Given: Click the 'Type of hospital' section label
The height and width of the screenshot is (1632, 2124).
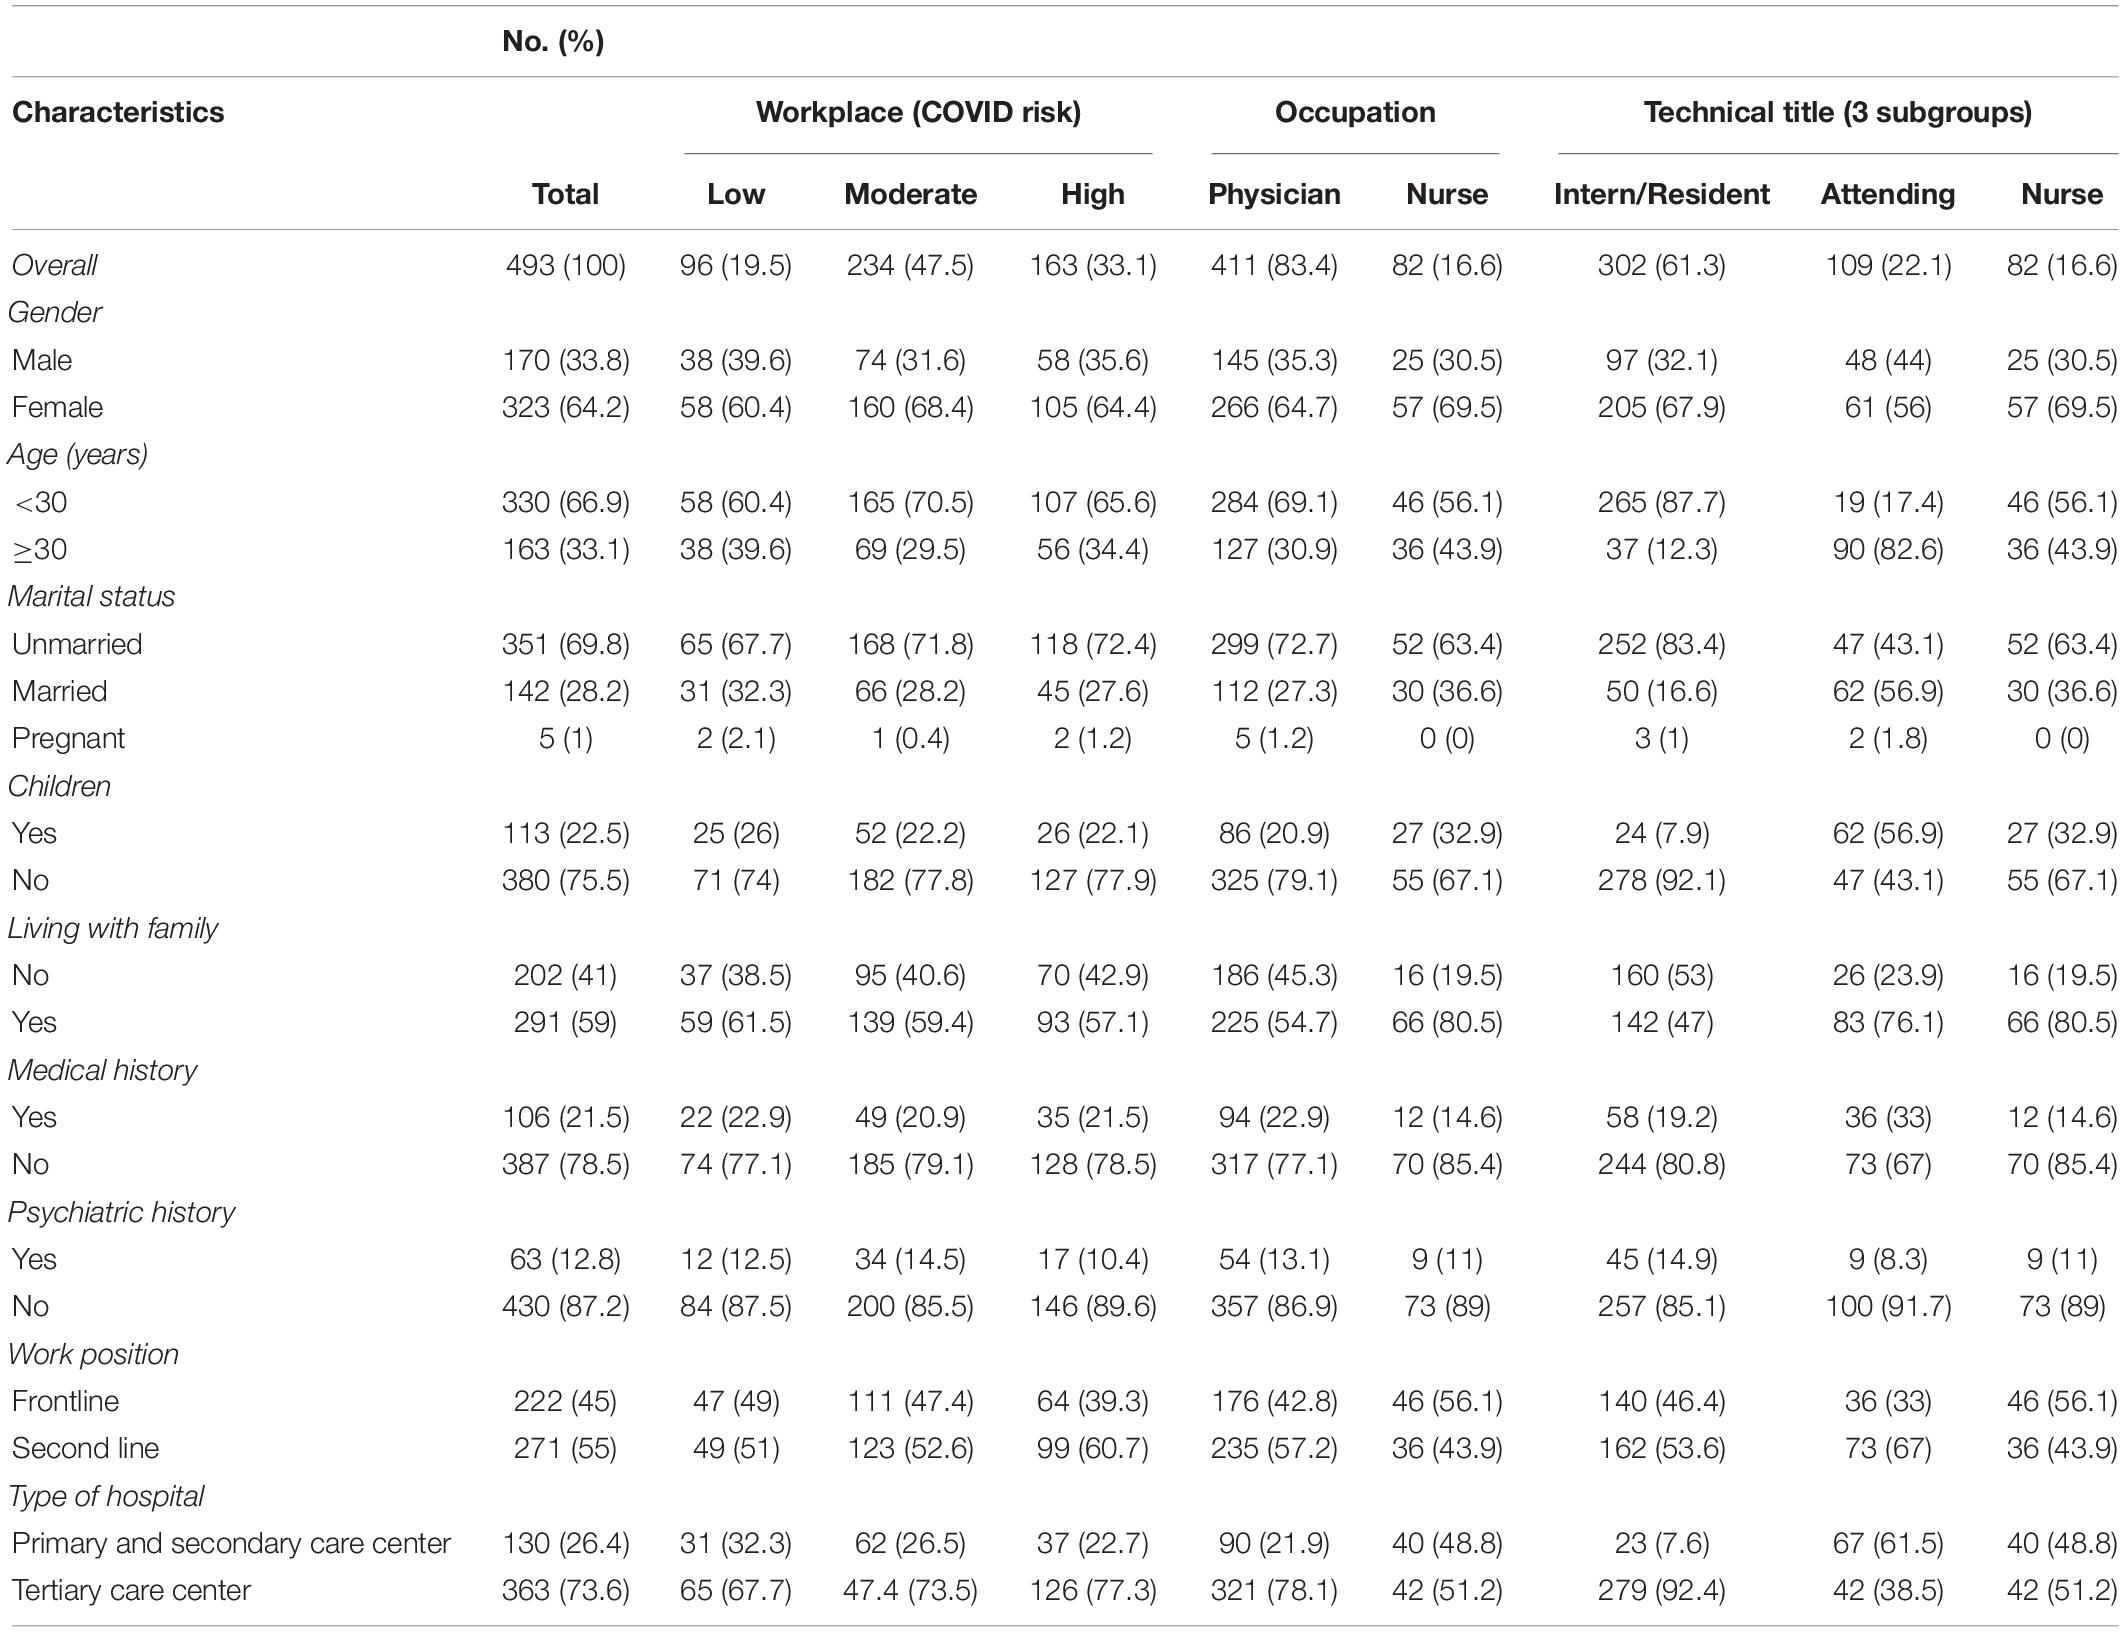Looking at the screenshot, I should coord(105,1496).
